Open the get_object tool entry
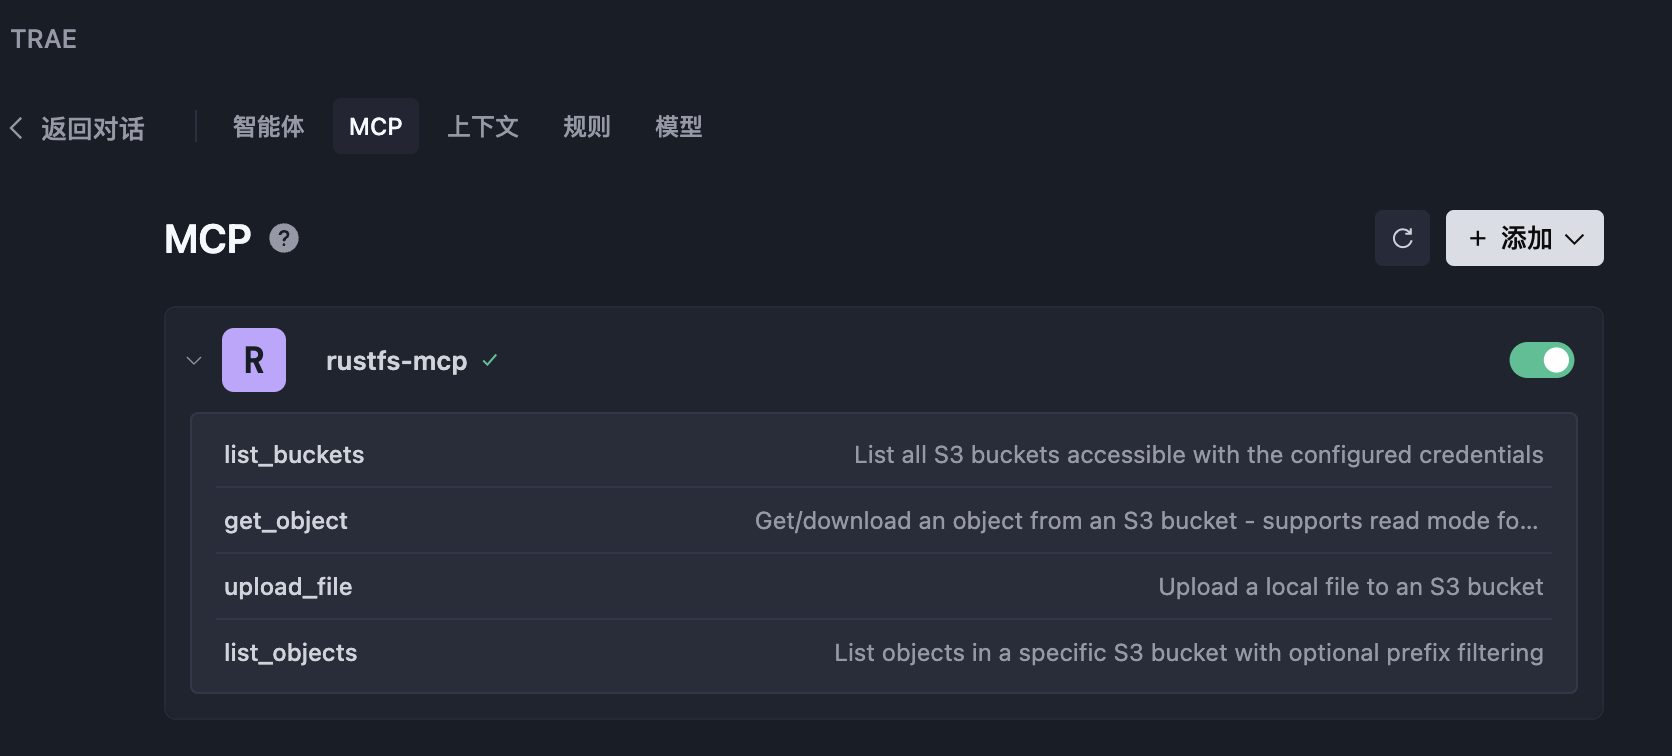The width and height of the screenshot is (1672, 756). click(285, 520)
